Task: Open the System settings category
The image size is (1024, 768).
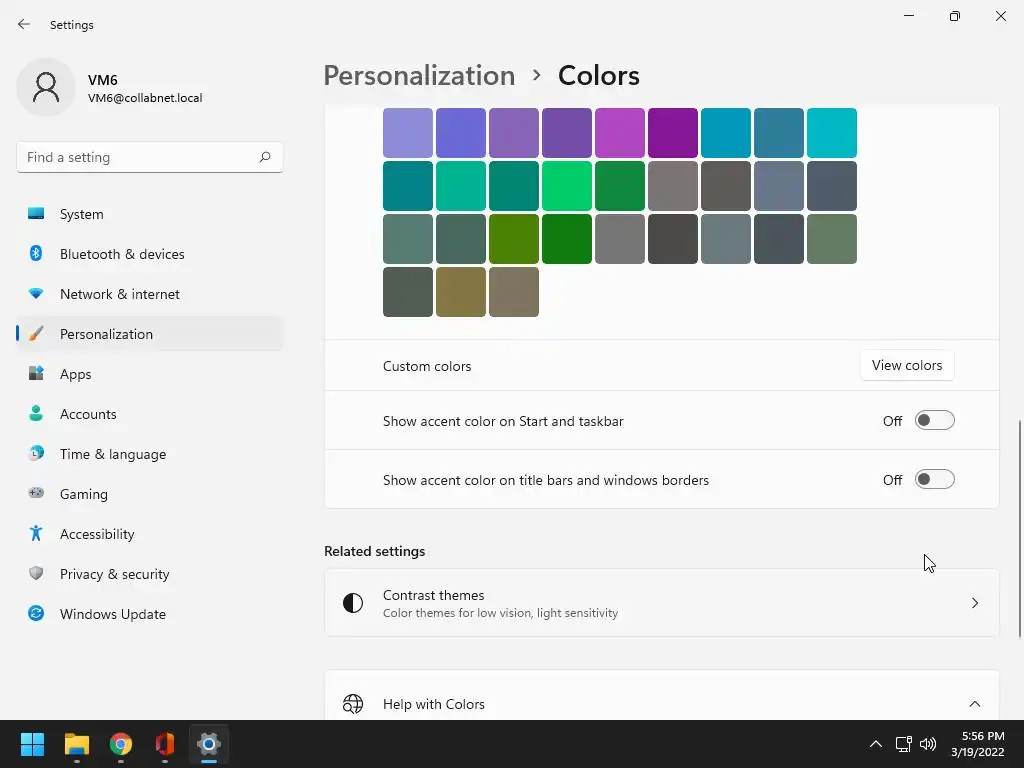Action: click(x=150, y=214)
